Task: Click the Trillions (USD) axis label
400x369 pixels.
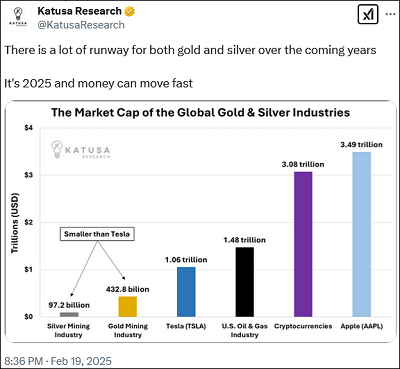Action: (x=14, y=223)
